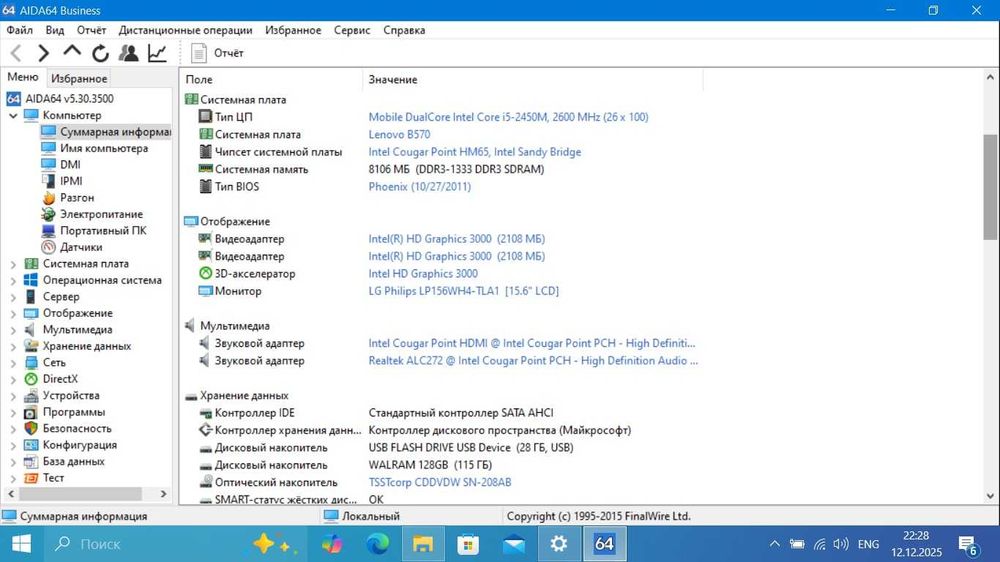Click the Разгон flame icon
This screenshot has width=1000, height=562.
point(48,198)
